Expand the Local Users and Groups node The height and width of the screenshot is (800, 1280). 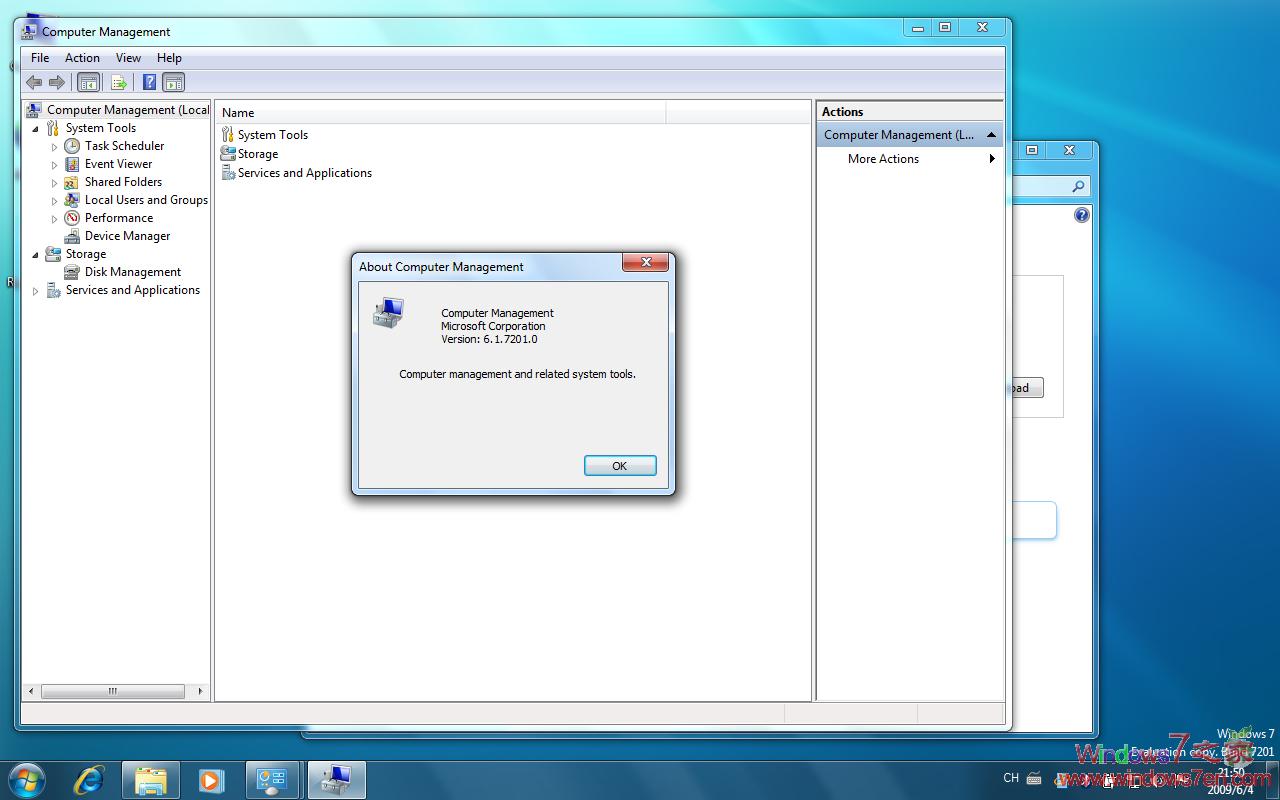click(x=55, y=201)
